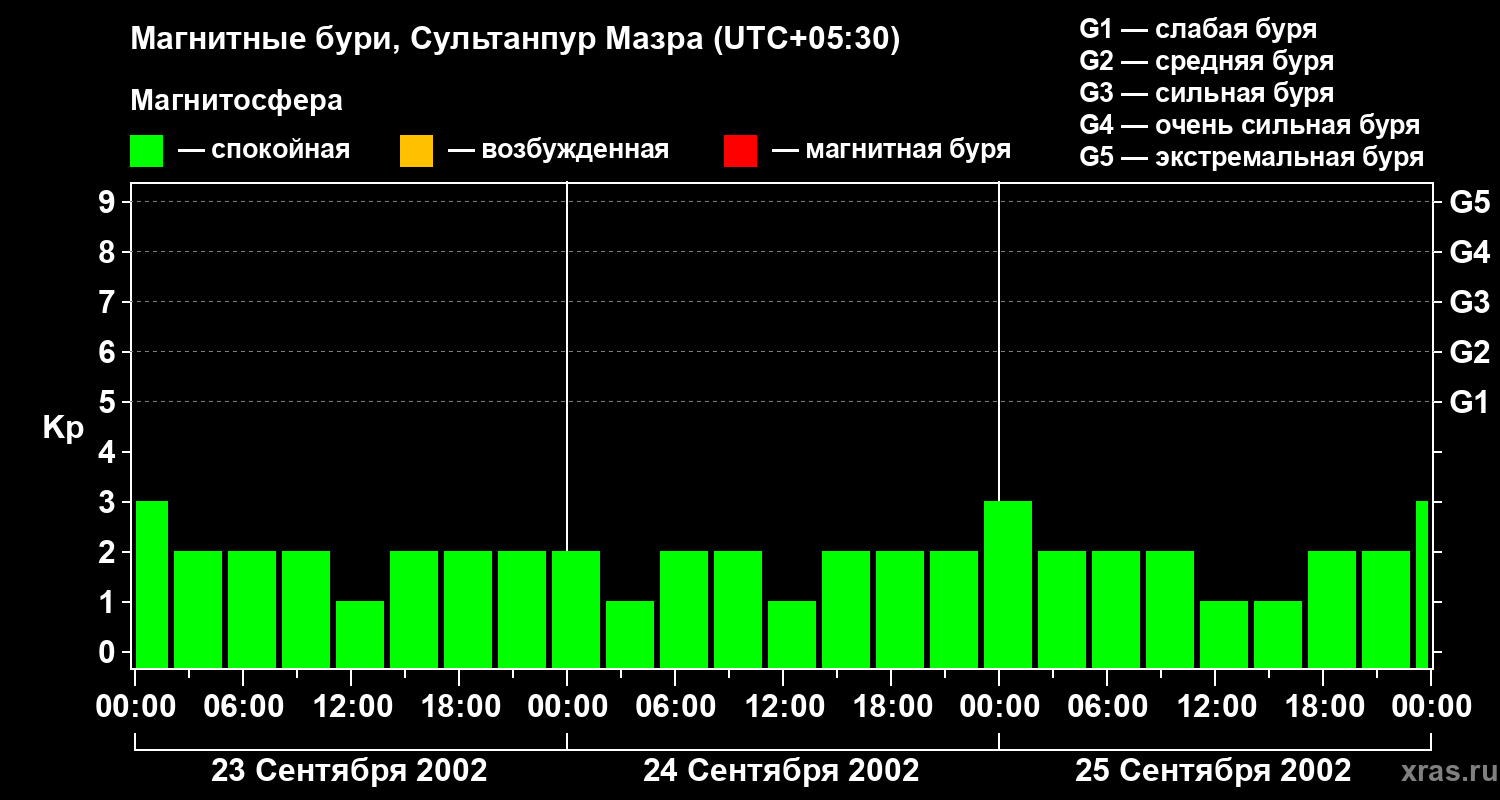Click the '9' value on the Kp axis
This screenshot has height=800, width=1500.
(109, 202)
